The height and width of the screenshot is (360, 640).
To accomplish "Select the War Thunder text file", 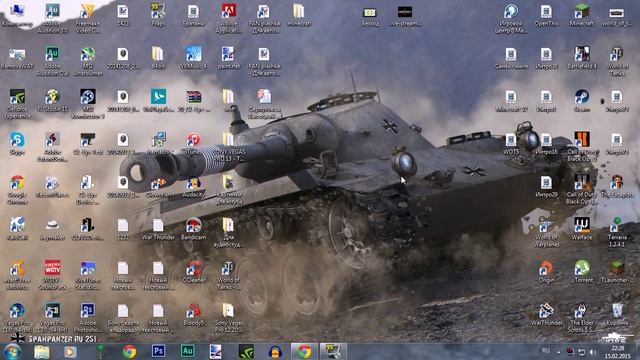I will click(x=158, y=229).
